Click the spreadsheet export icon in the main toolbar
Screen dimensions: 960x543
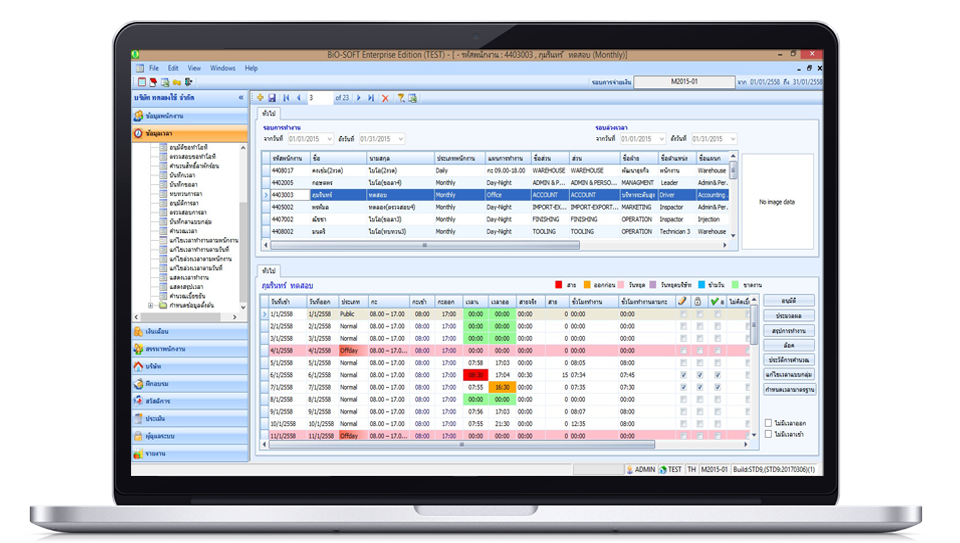(165, 82)
